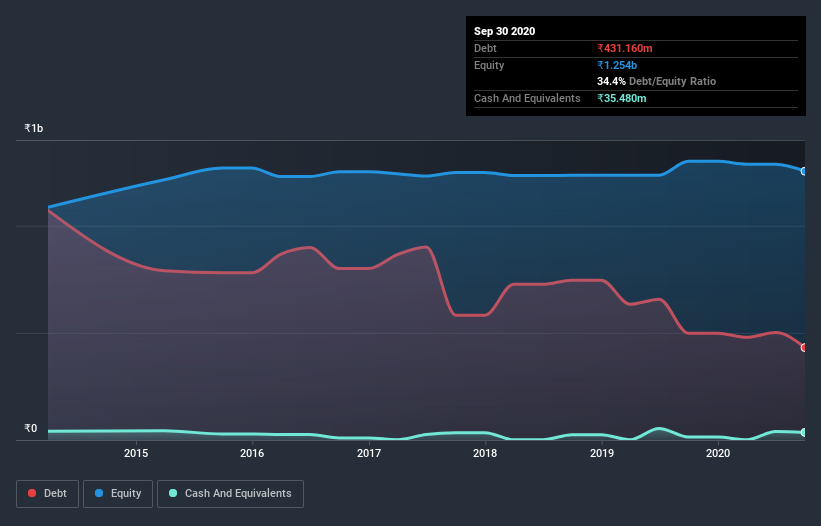The image size is (821, 526).
Task: Click the 2016 x-axis label
Action: click(x=252, y=453)
